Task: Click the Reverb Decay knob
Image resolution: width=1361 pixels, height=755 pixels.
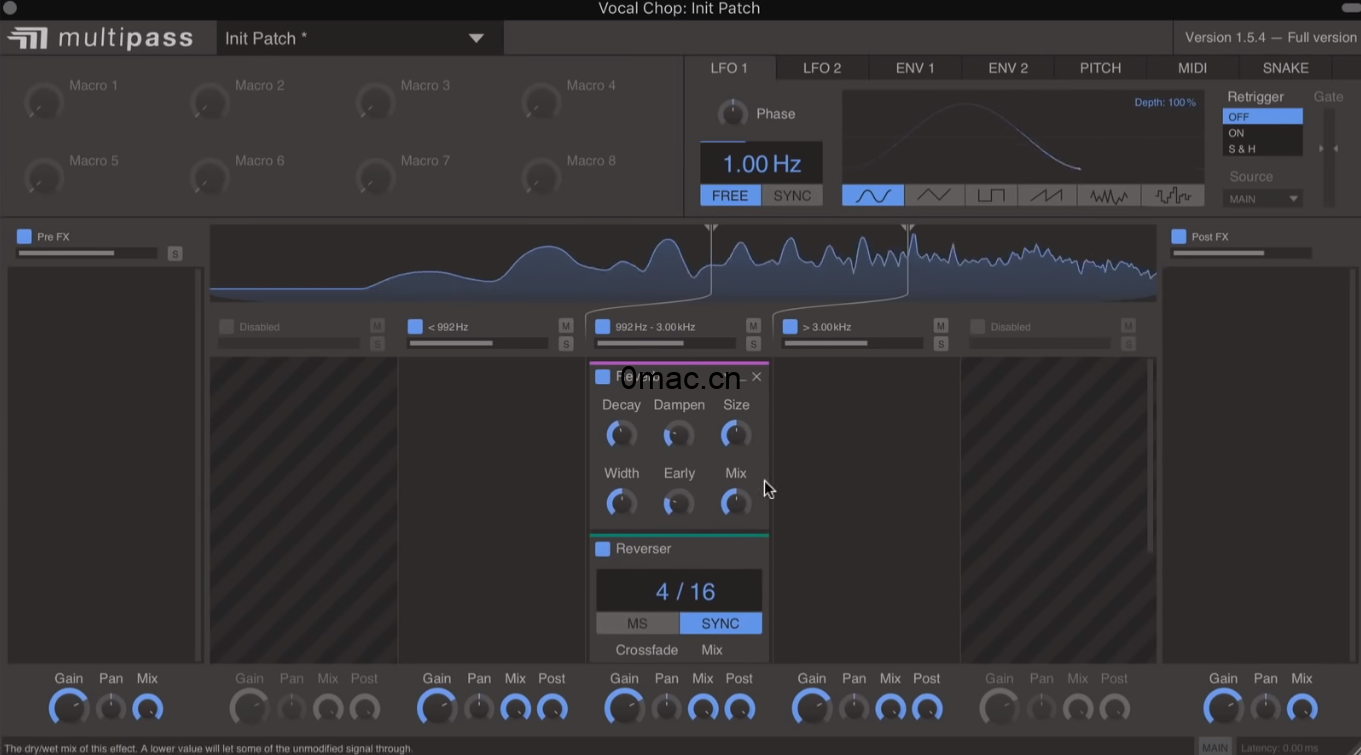Action: pyautogui.click(x=621, y=434)
